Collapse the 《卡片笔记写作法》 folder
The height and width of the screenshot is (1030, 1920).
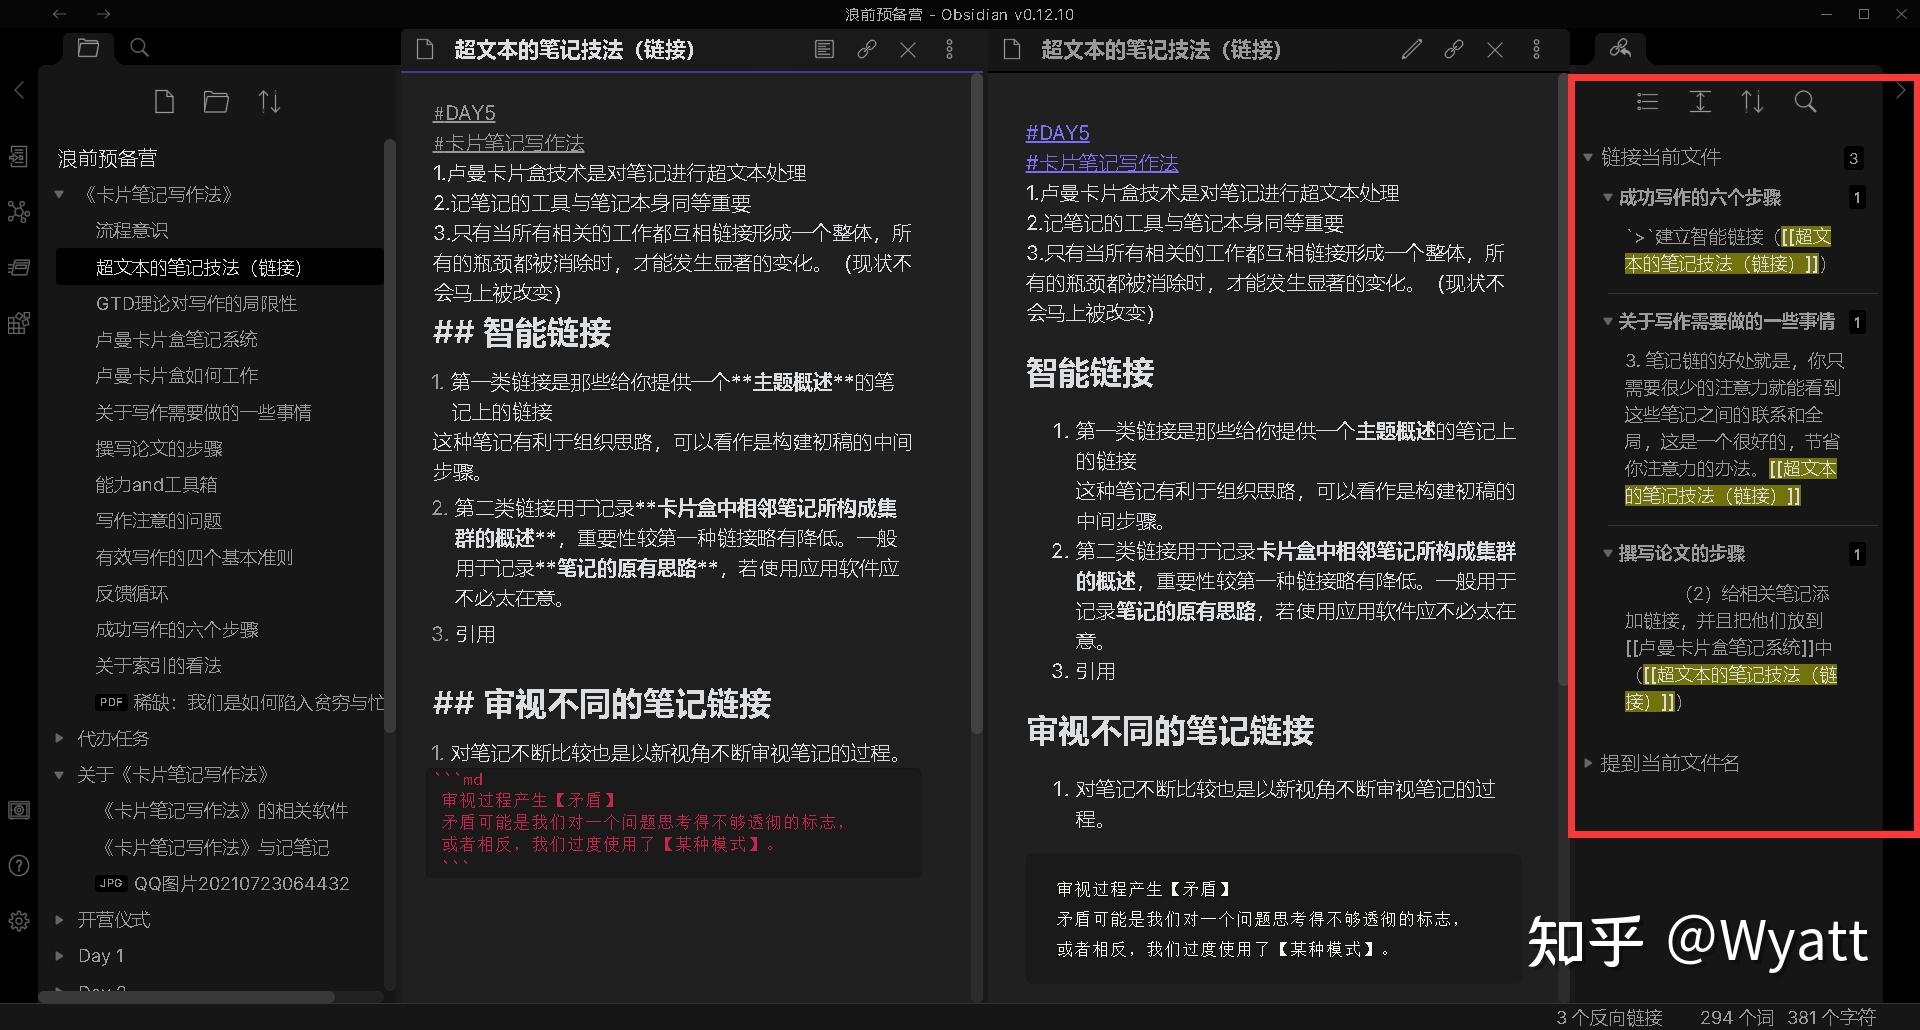coord(59,194)
